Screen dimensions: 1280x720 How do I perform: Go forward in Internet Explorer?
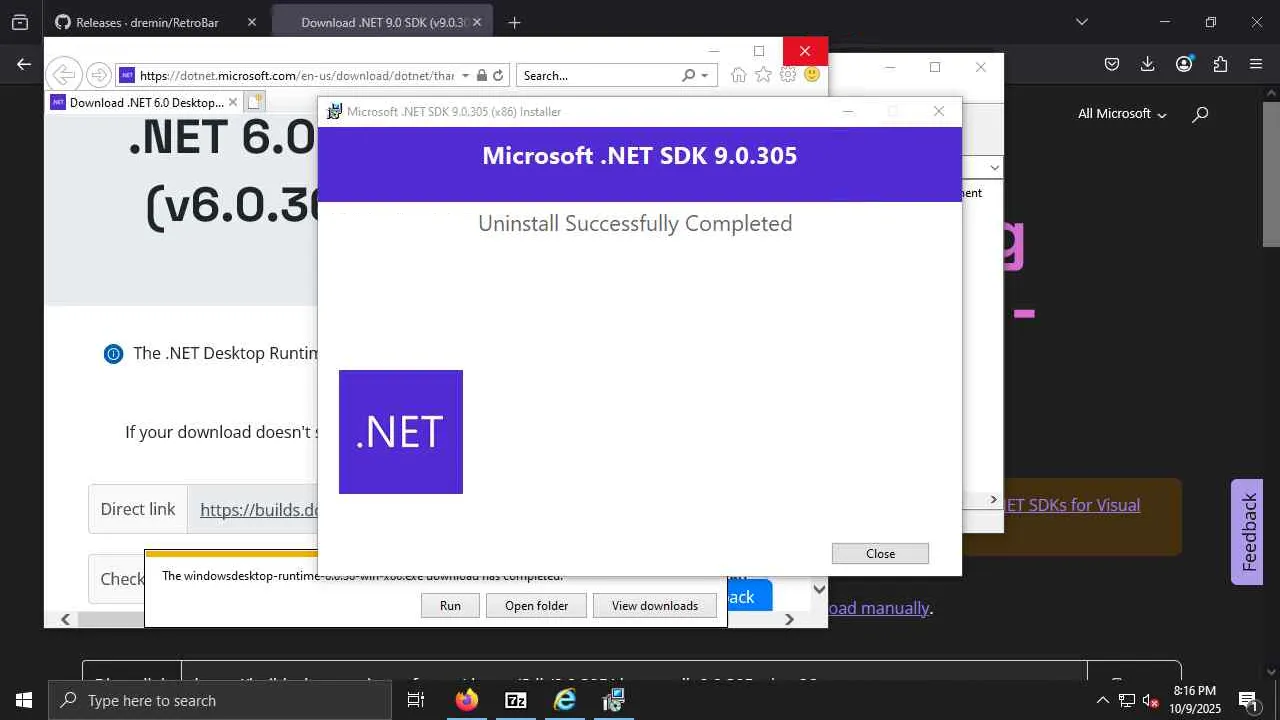coord(98,75)
